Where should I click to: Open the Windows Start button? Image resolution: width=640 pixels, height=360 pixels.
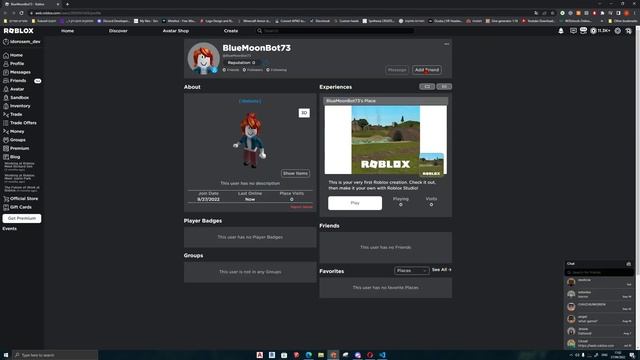(6, 355)
